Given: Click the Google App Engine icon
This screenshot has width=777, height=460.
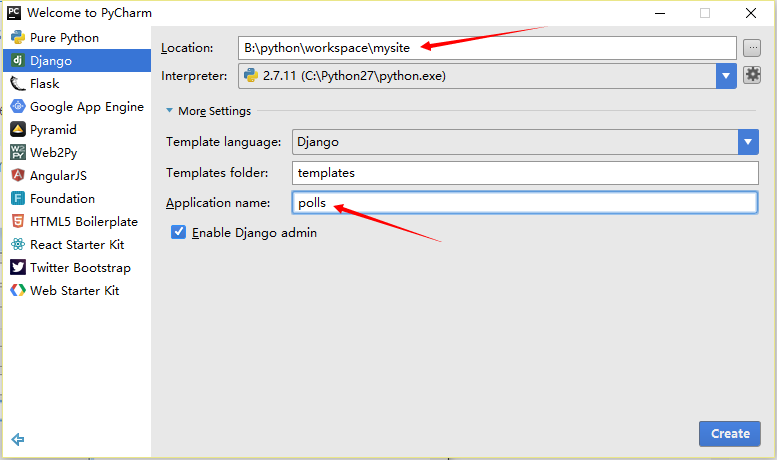Looking at the screenshot, I should coord(18,107).
